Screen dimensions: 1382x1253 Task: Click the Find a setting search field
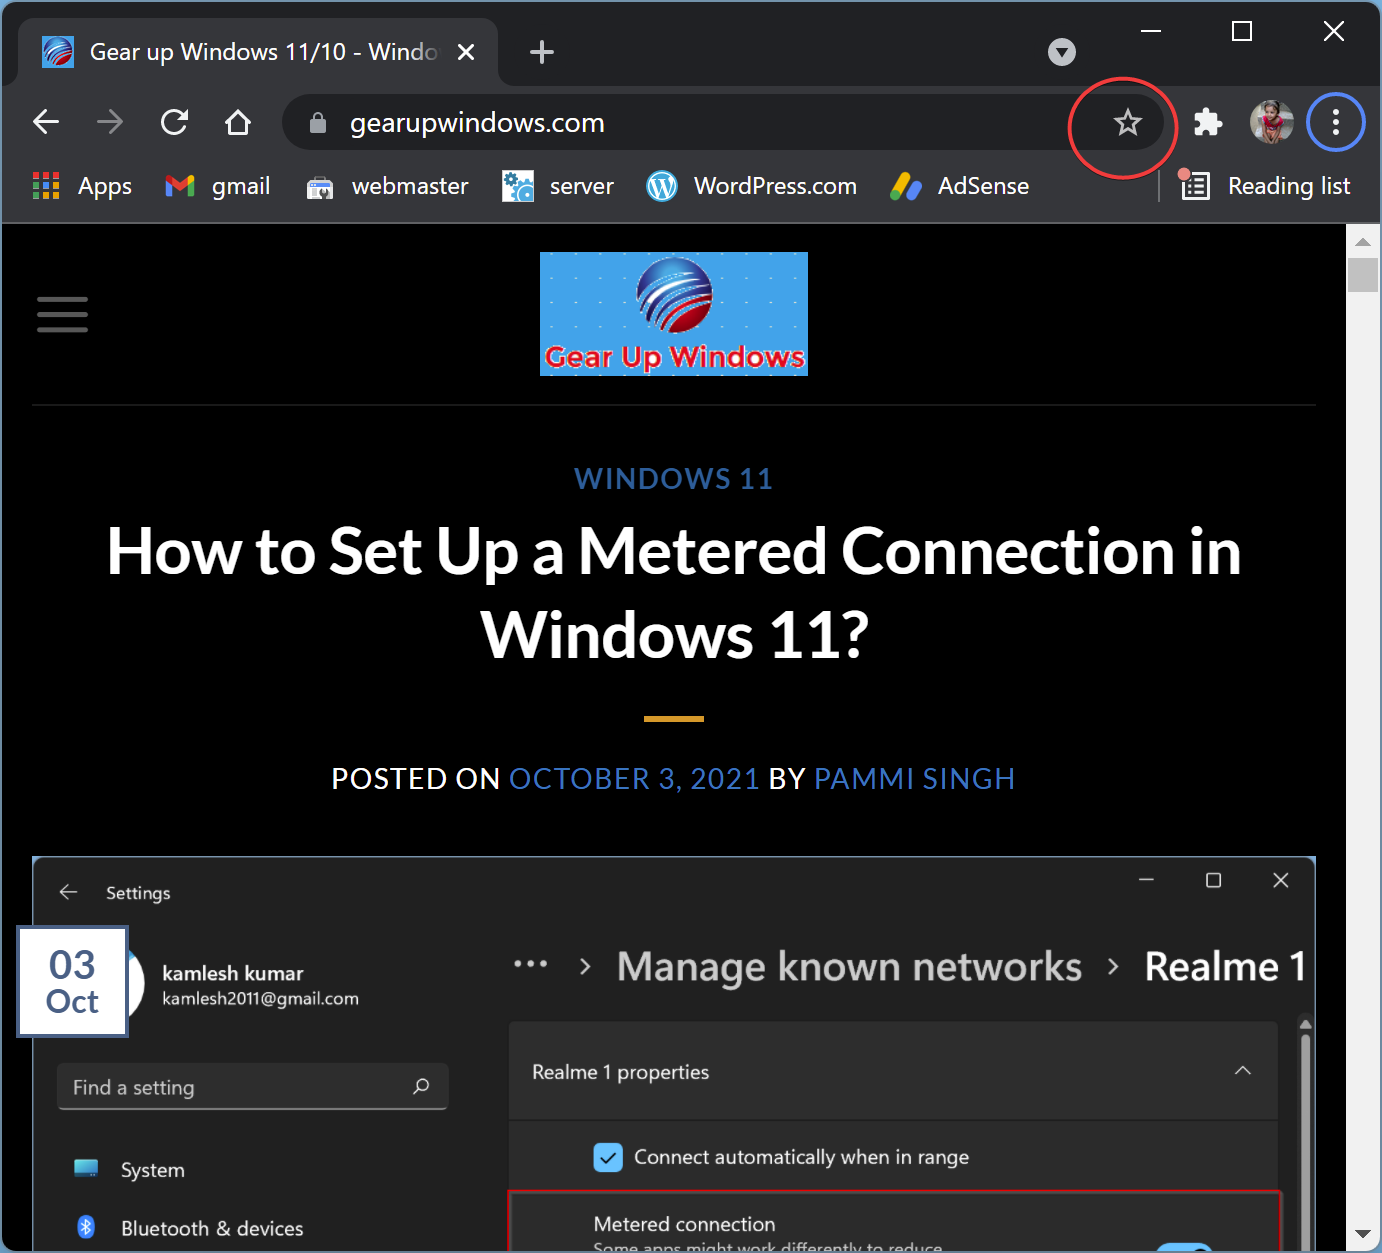[252, 1087]
